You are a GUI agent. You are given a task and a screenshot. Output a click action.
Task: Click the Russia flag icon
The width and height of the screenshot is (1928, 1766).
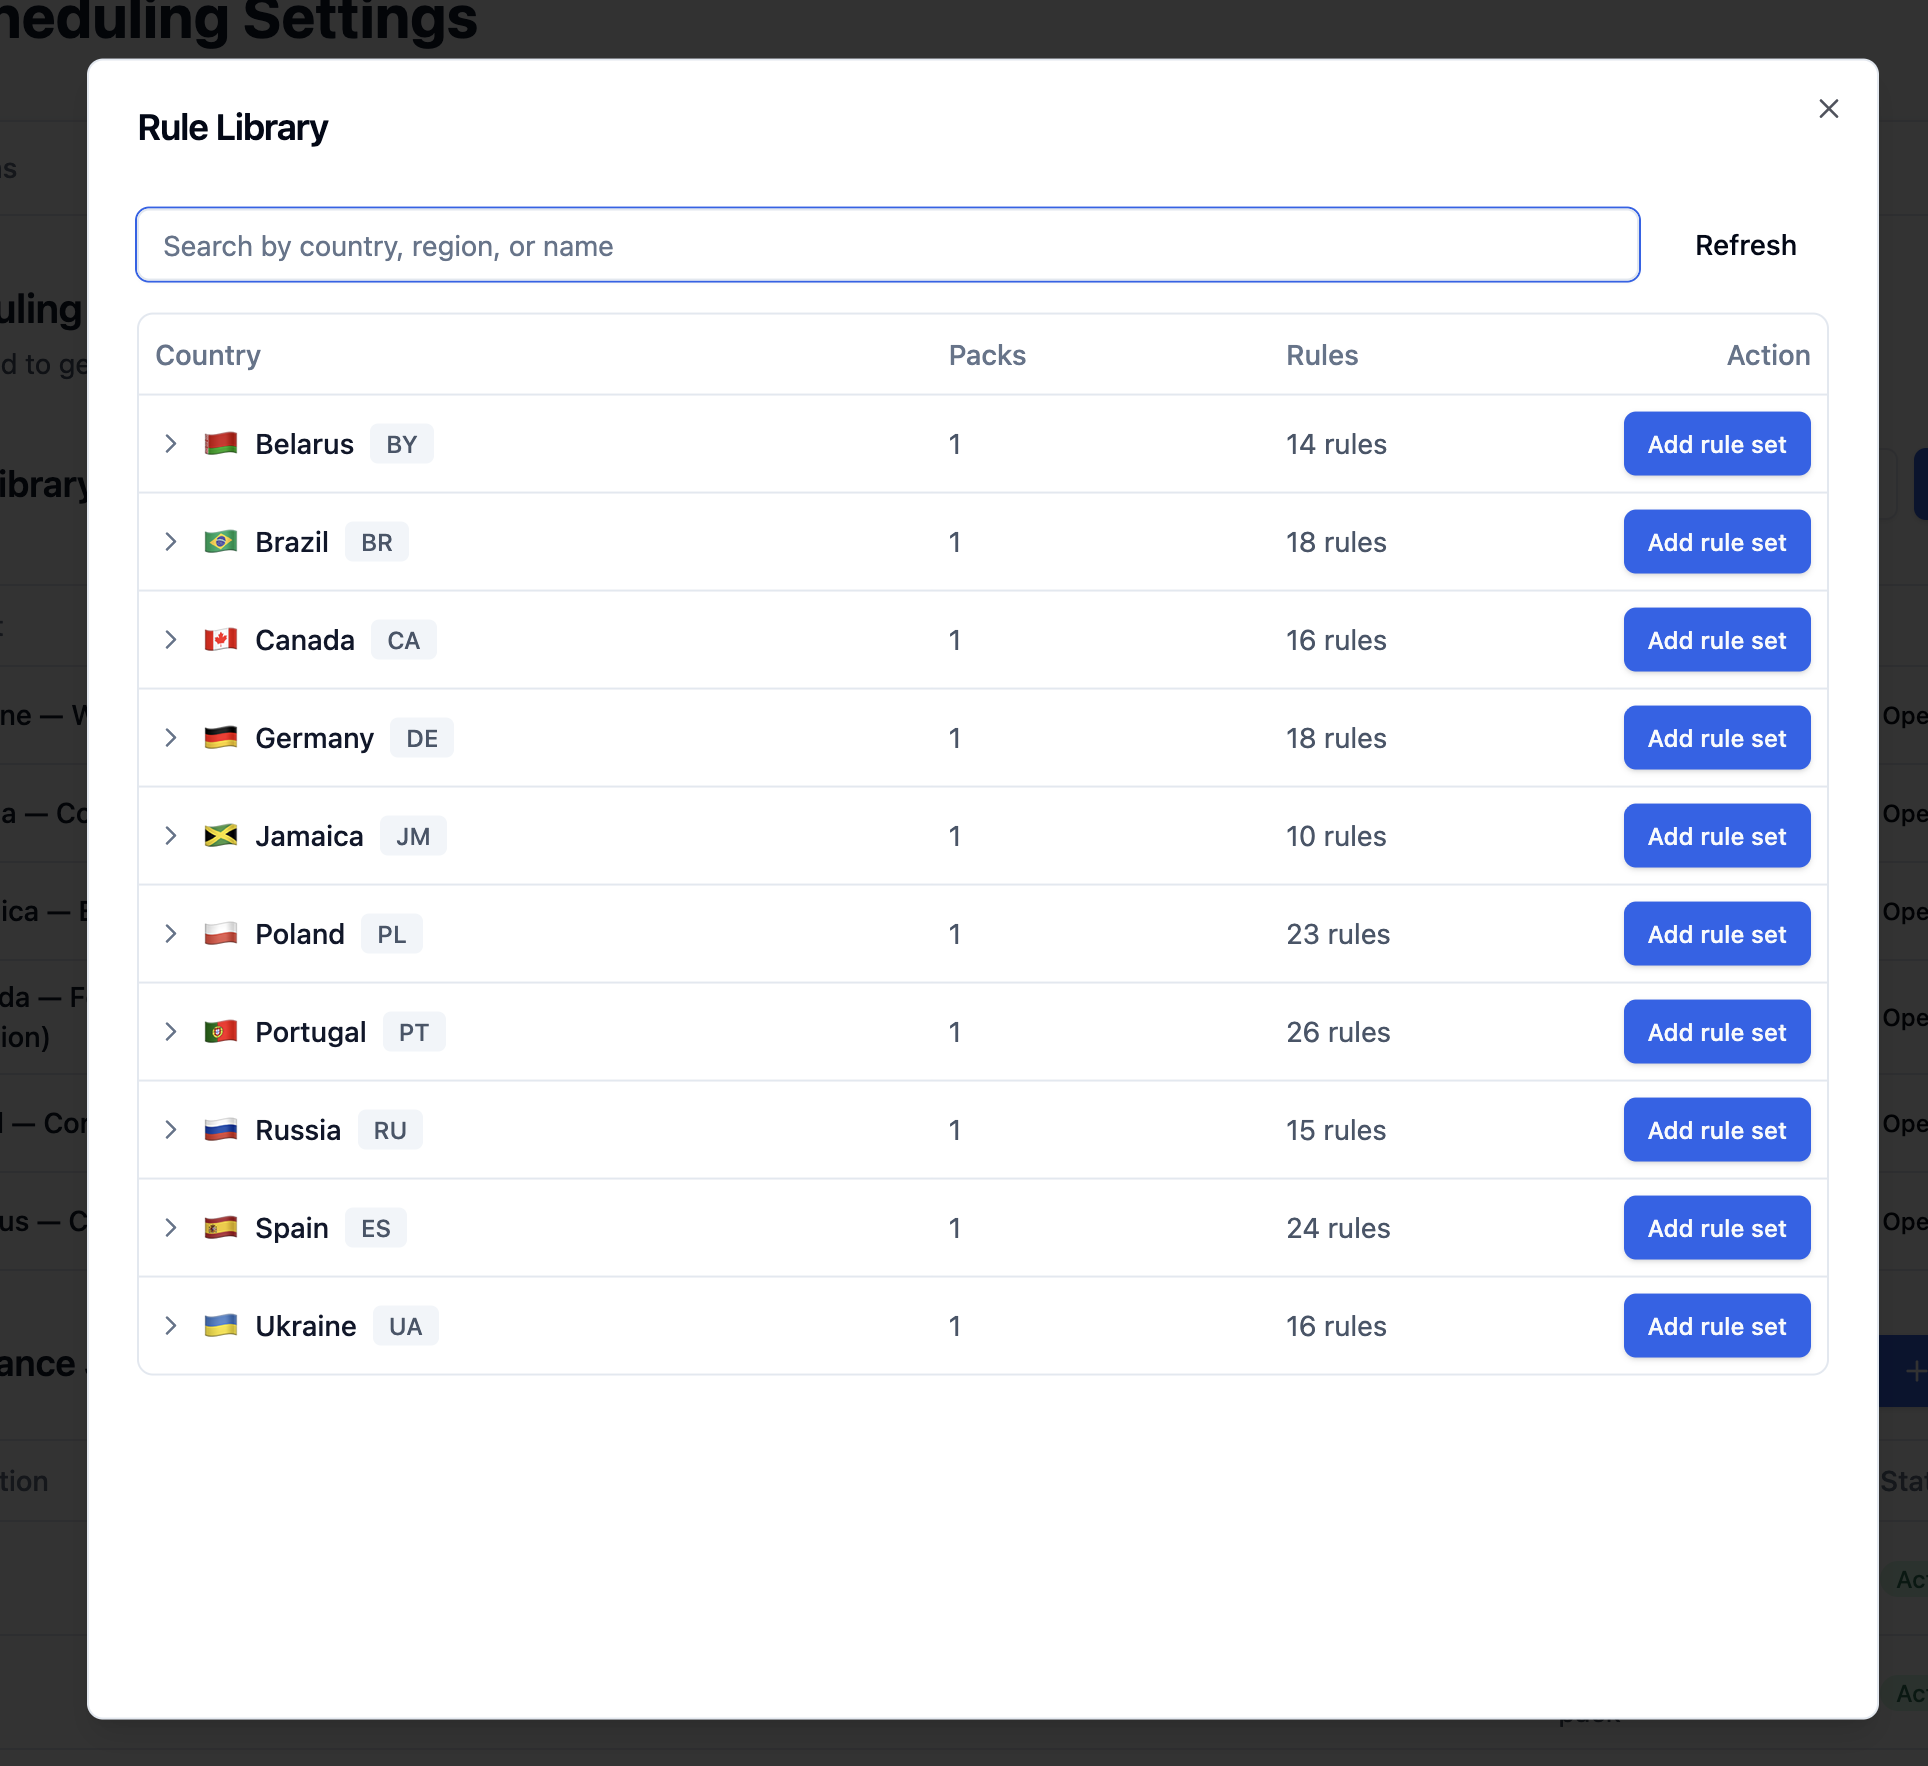pyautogui.click(x=221, y=1130)
